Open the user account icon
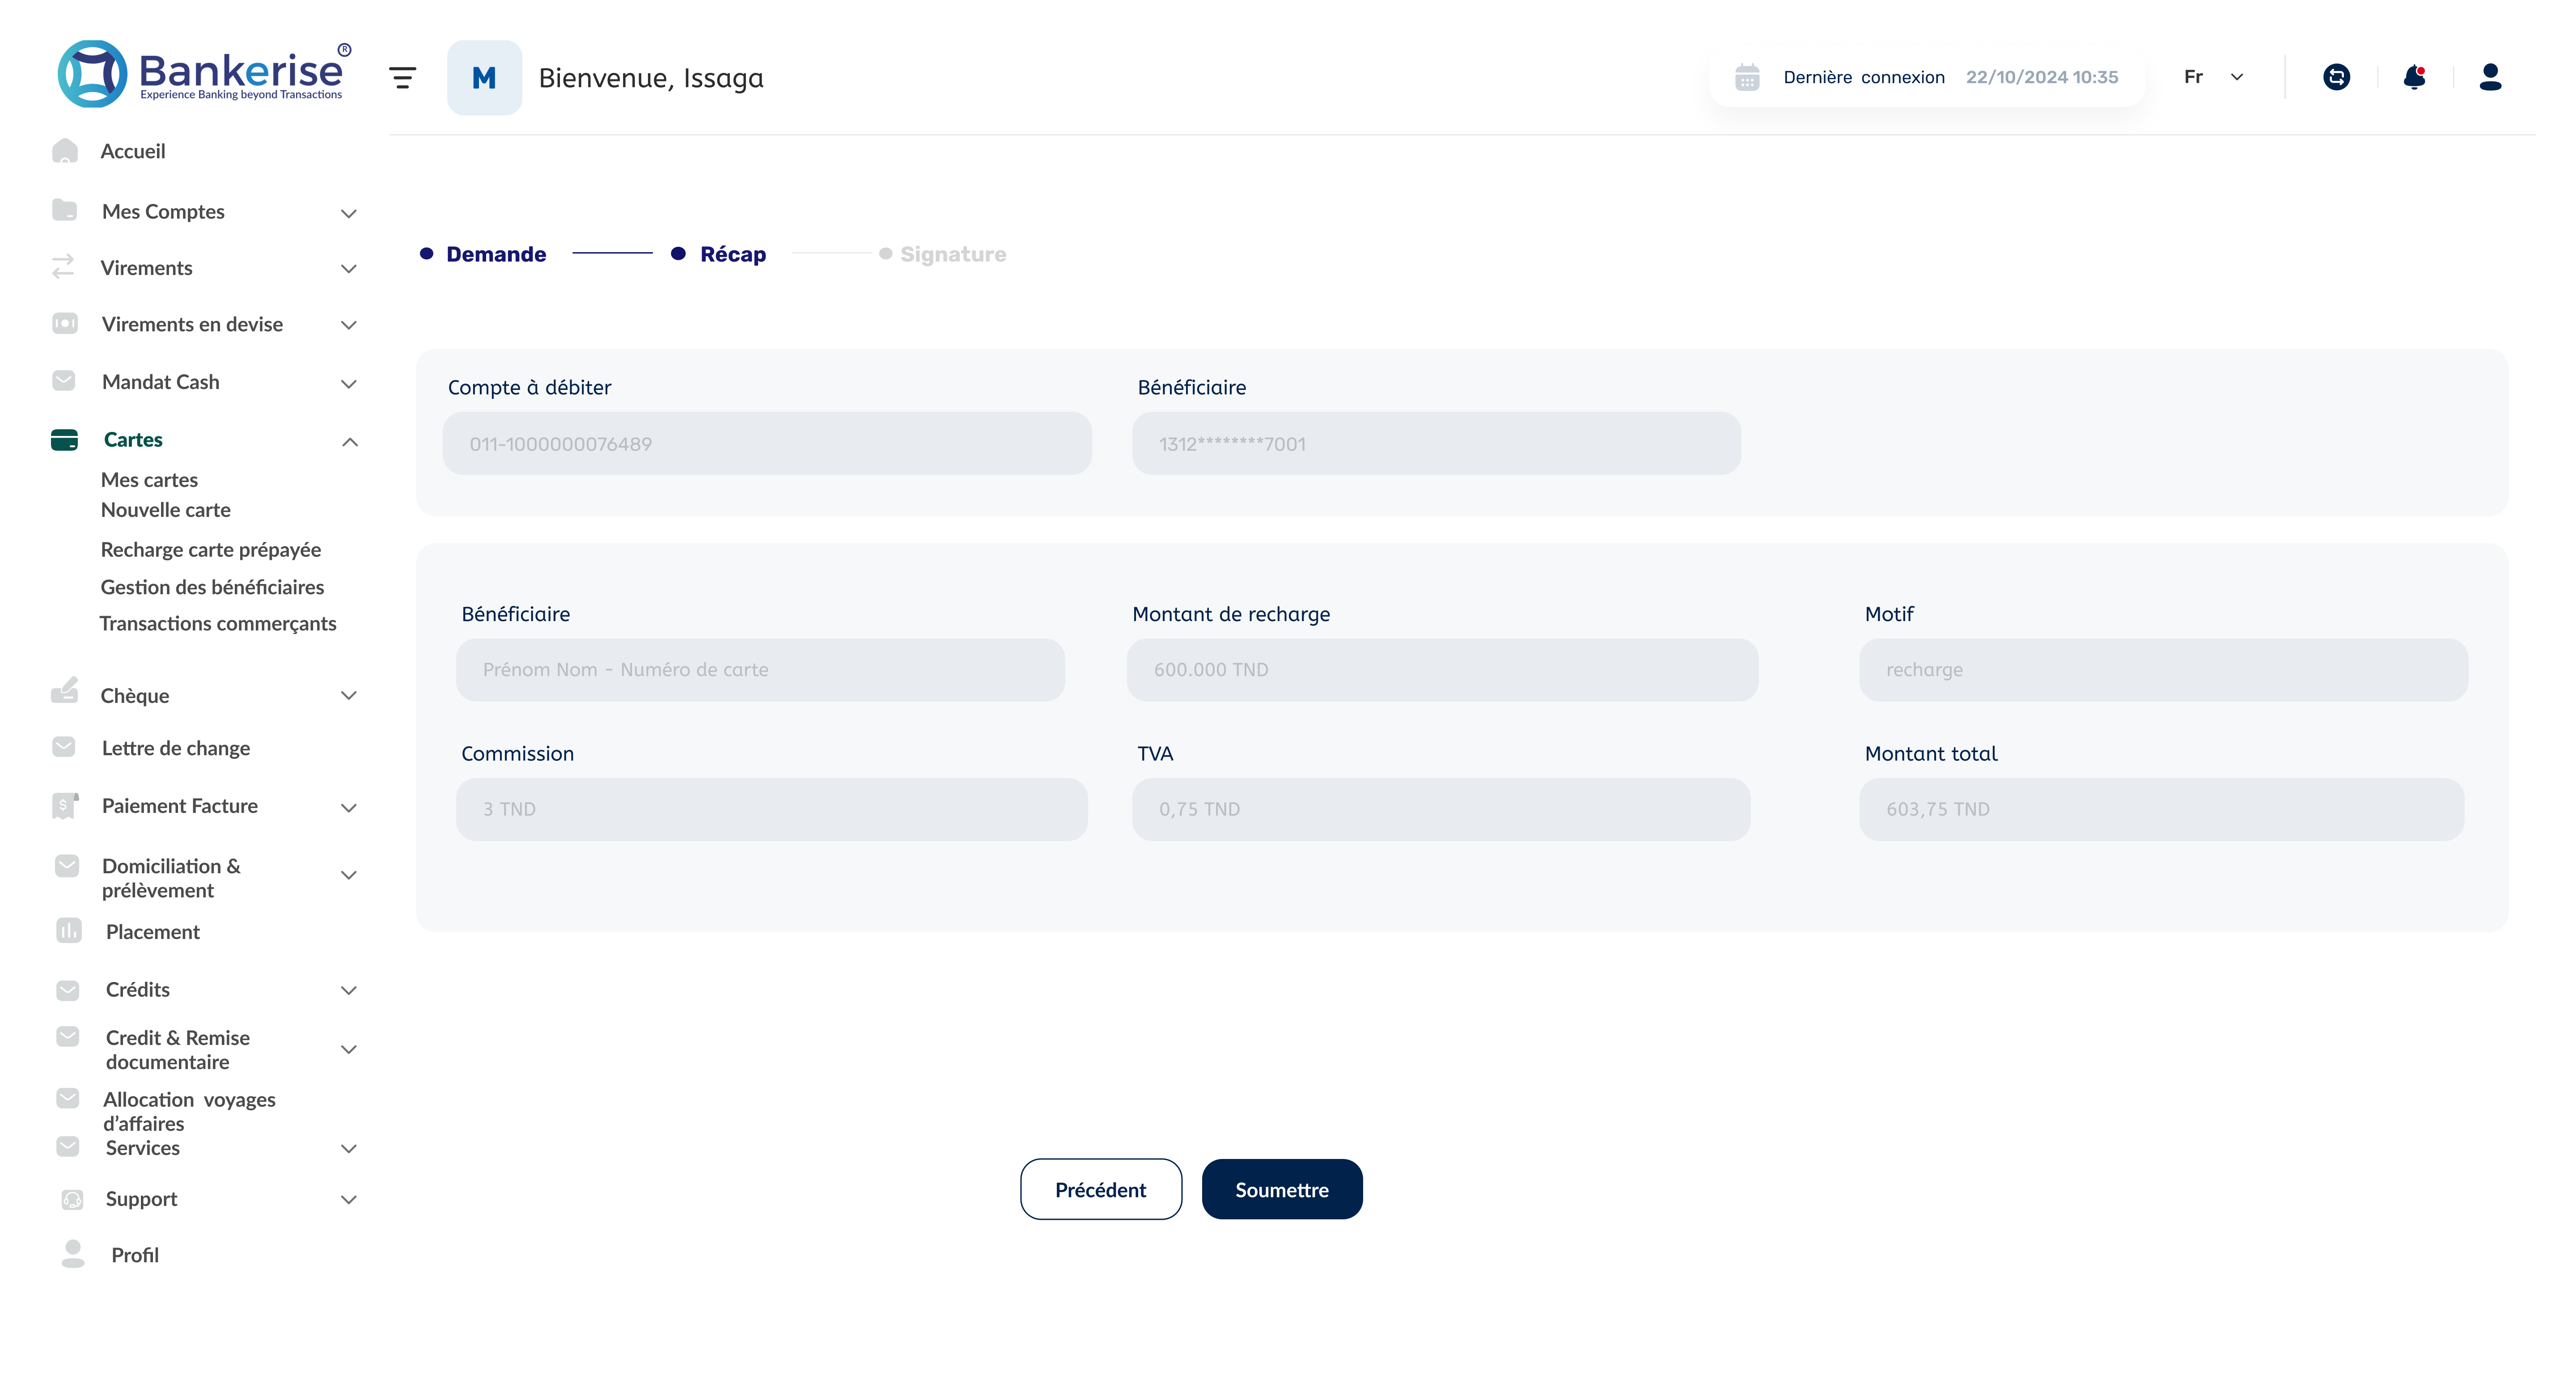Viewport: 2576px width, 1383px height. (x=2490, y=77)
